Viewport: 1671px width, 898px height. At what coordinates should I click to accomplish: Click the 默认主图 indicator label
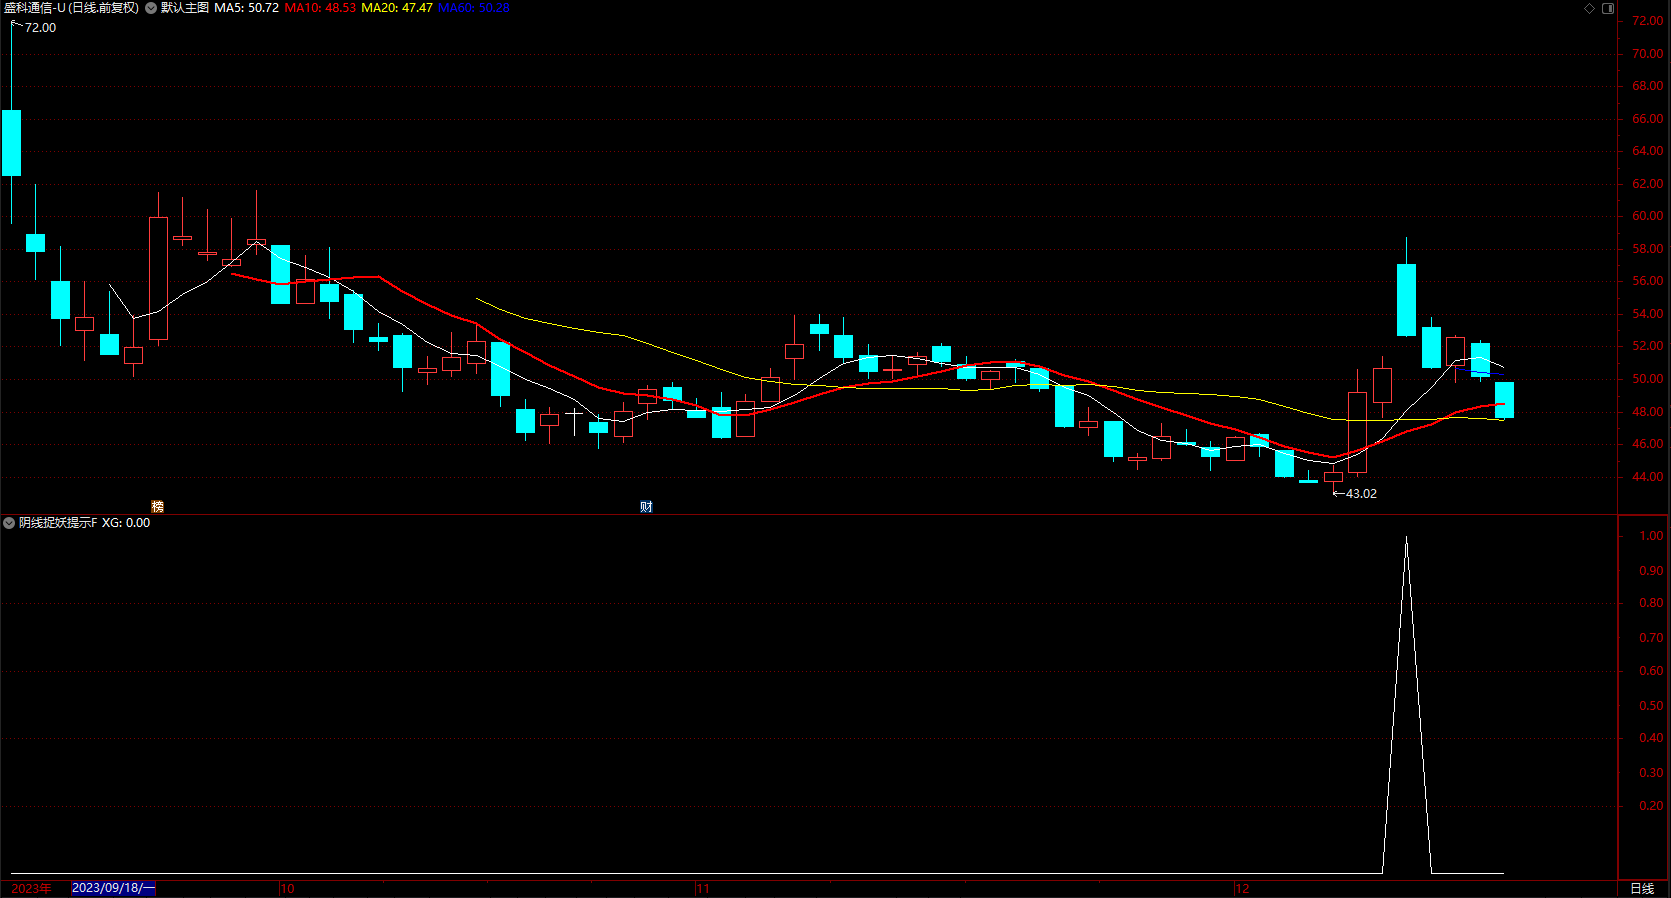click(185, 8)
